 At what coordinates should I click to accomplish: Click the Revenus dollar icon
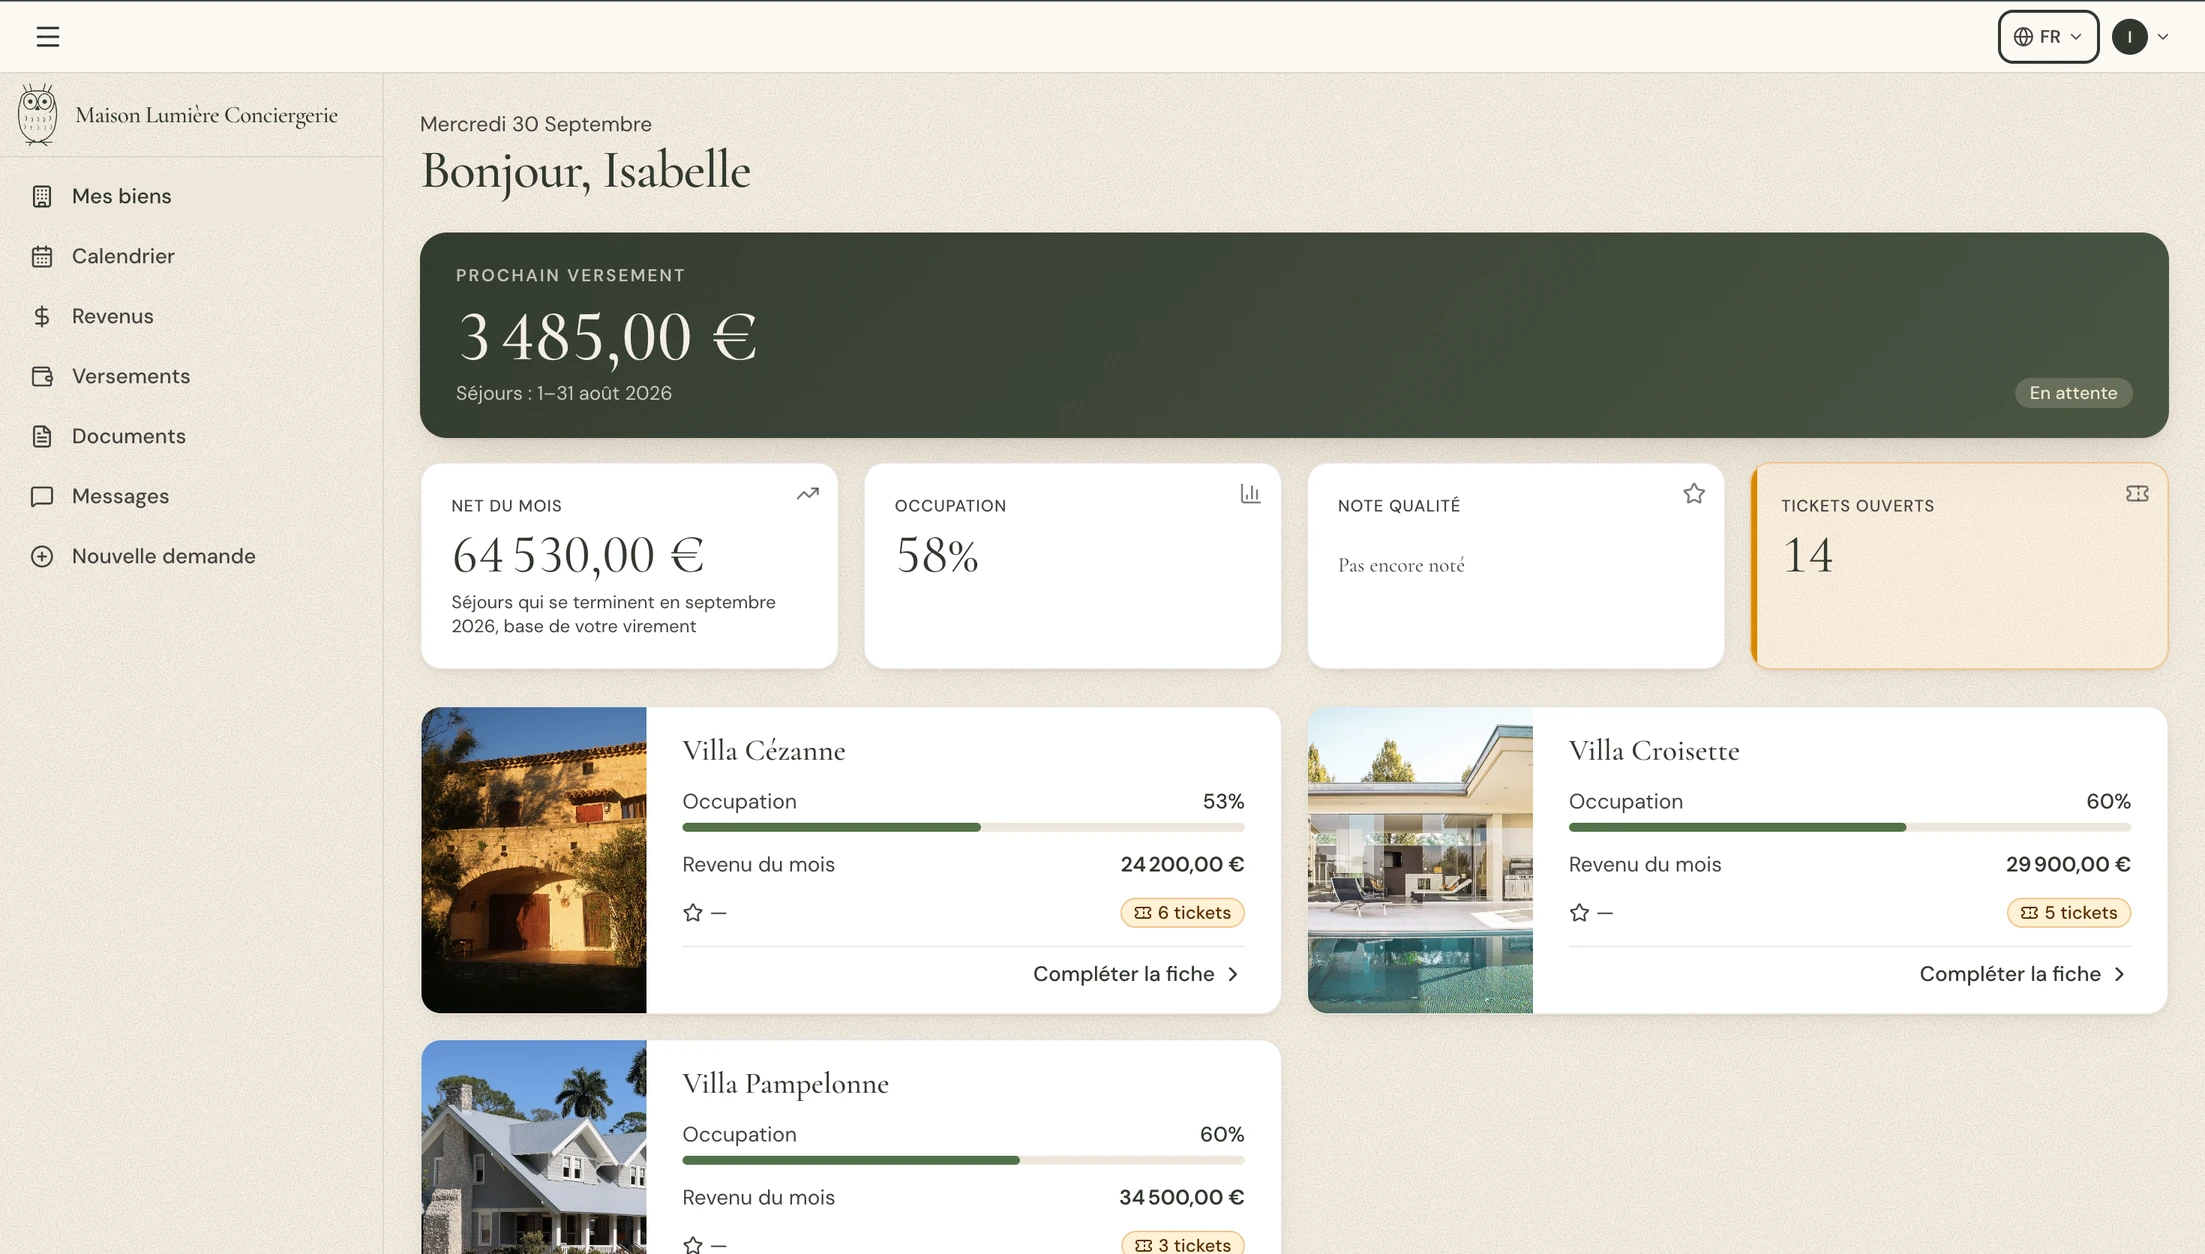coord(42,316)
